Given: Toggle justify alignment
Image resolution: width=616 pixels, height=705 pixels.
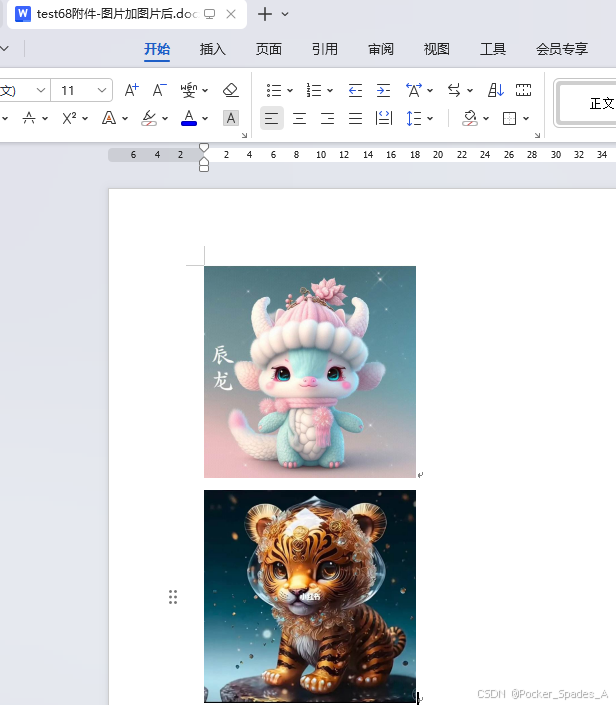Looking at the screenshot, I should [x=355, y=118].
